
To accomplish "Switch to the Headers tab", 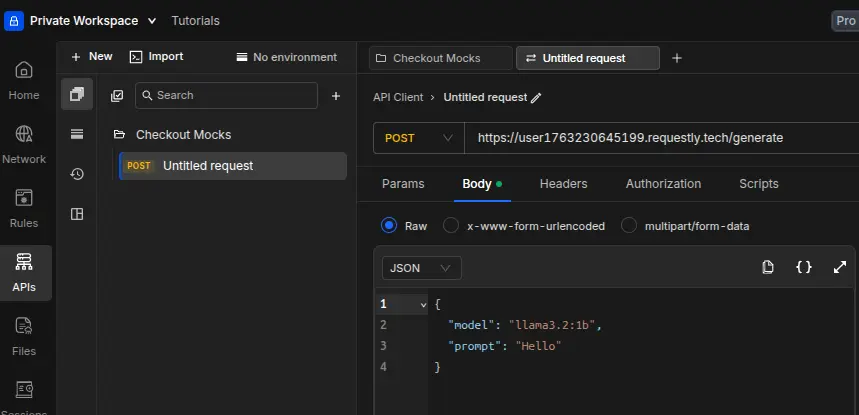I will 563,184.
